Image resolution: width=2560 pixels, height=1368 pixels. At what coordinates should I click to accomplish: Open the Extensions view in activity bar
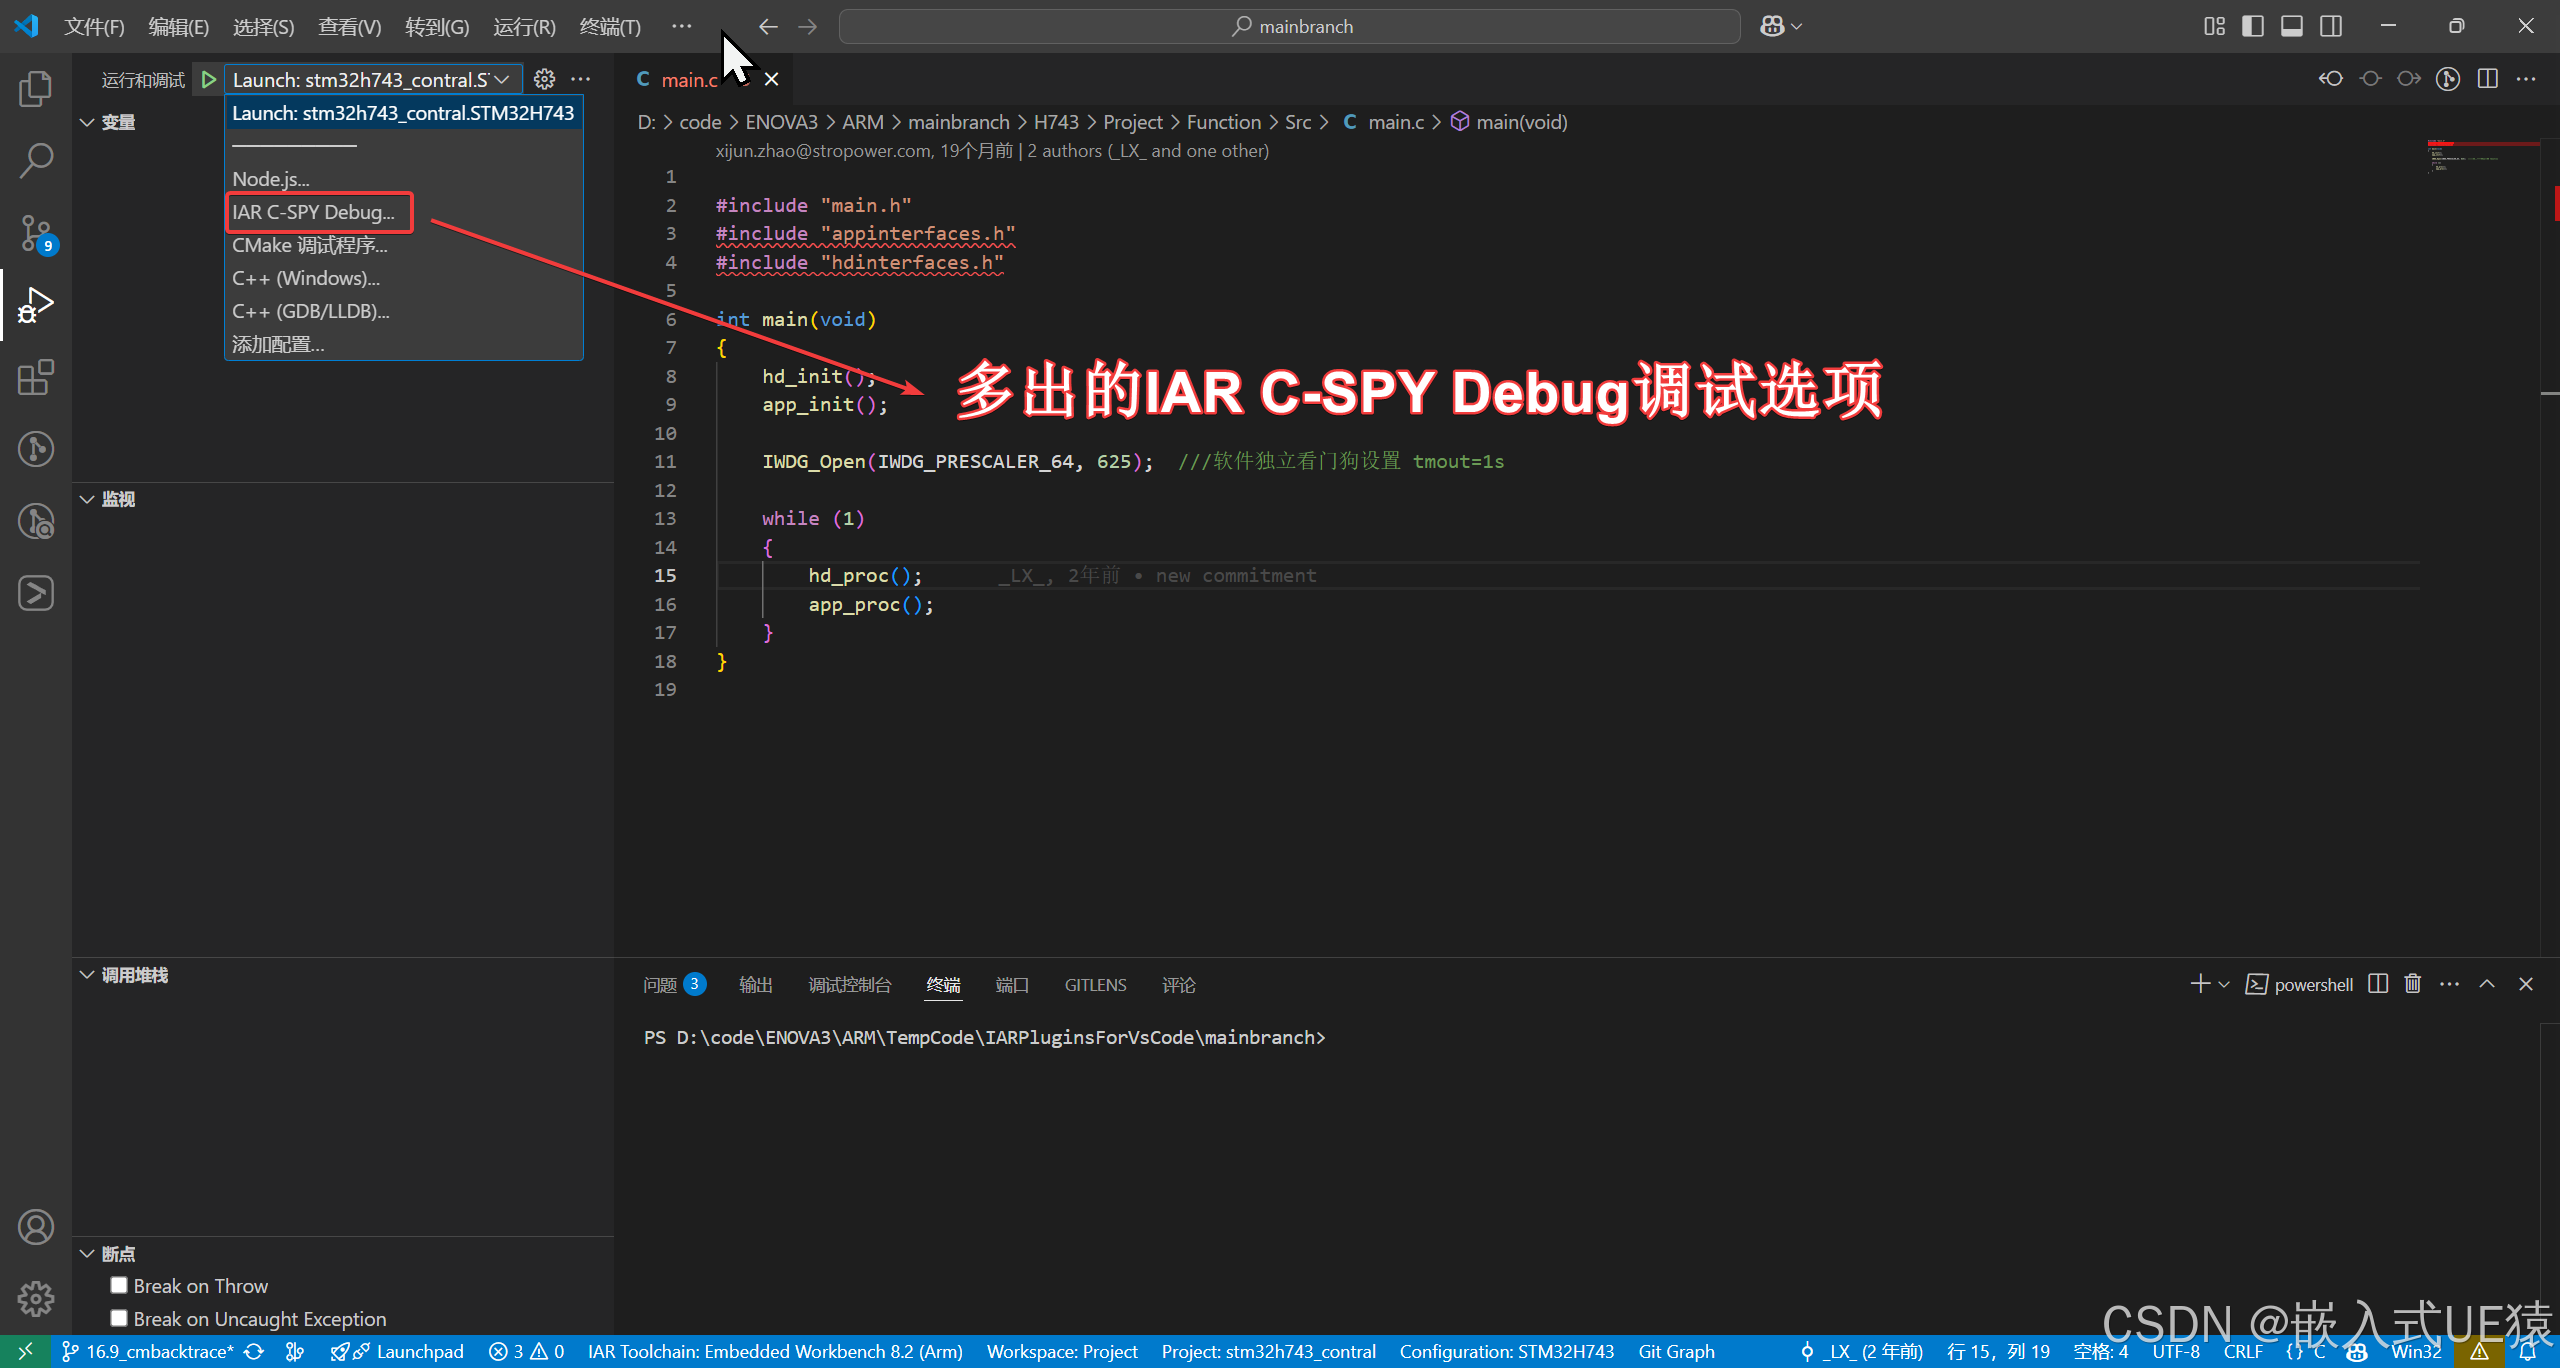pos(36,377)
